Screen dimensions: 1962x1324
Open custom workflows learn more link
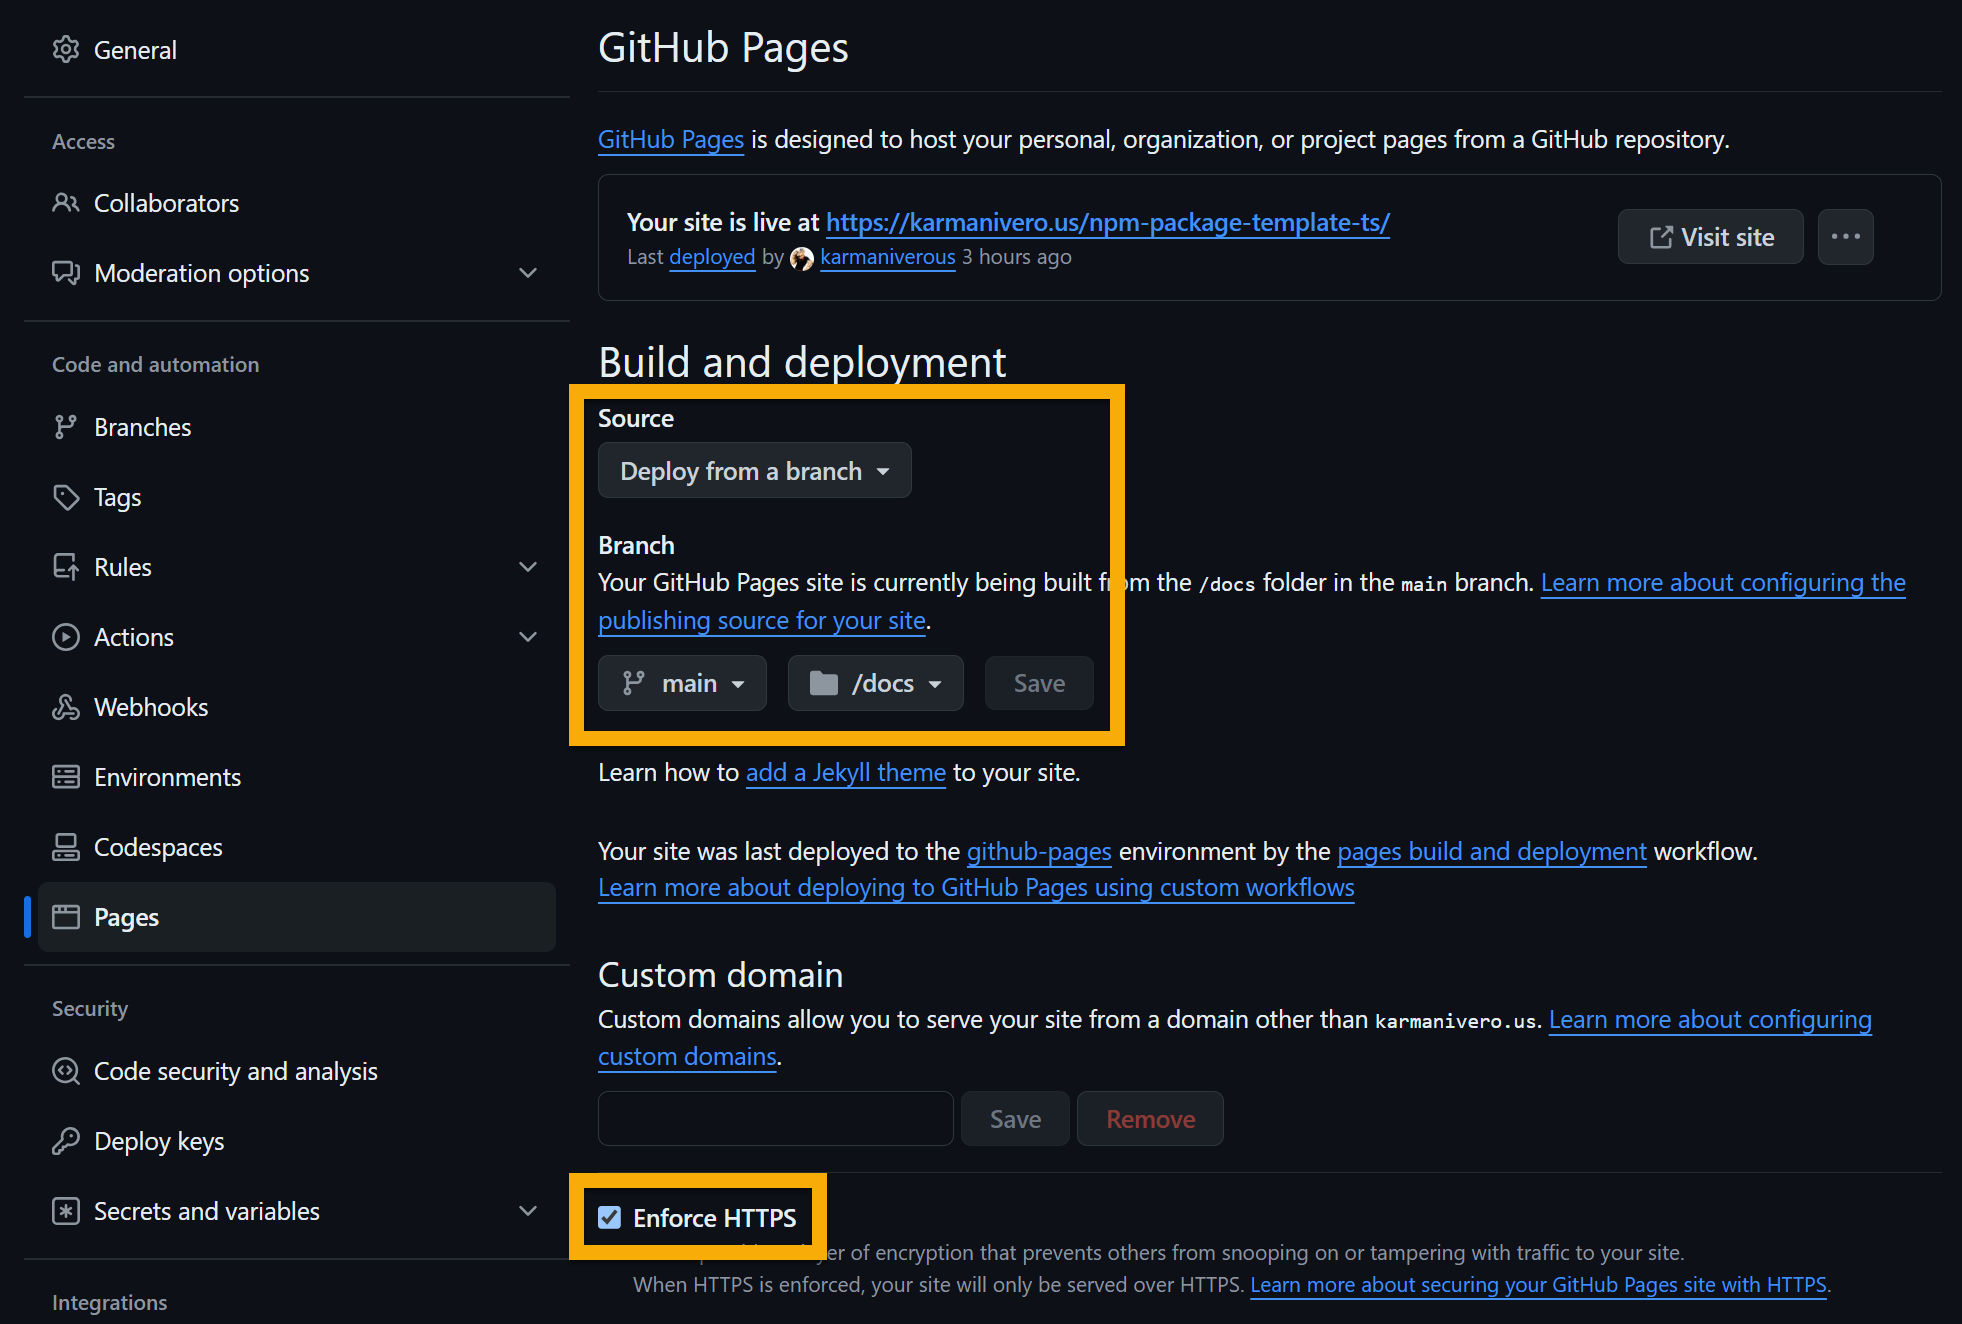tap(976, 887)
